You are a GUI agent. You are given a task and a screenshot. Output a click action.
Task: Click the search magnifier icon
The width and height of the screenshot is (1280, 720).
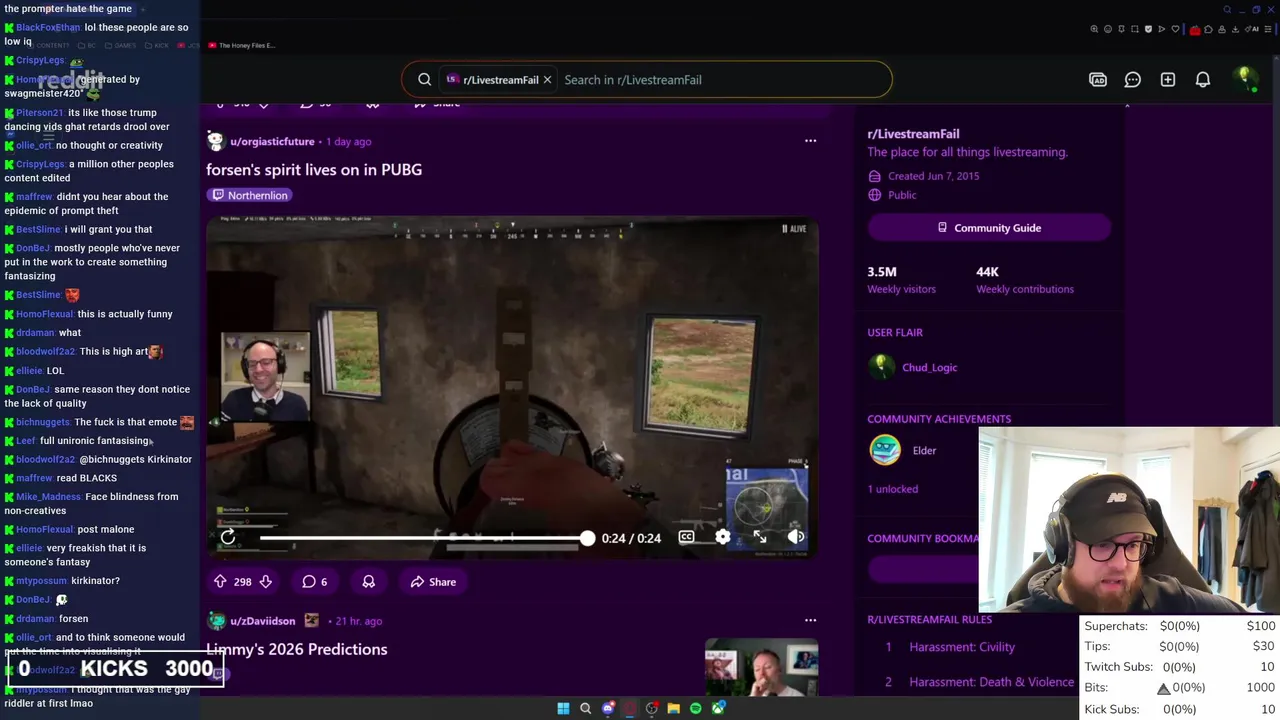425,80
